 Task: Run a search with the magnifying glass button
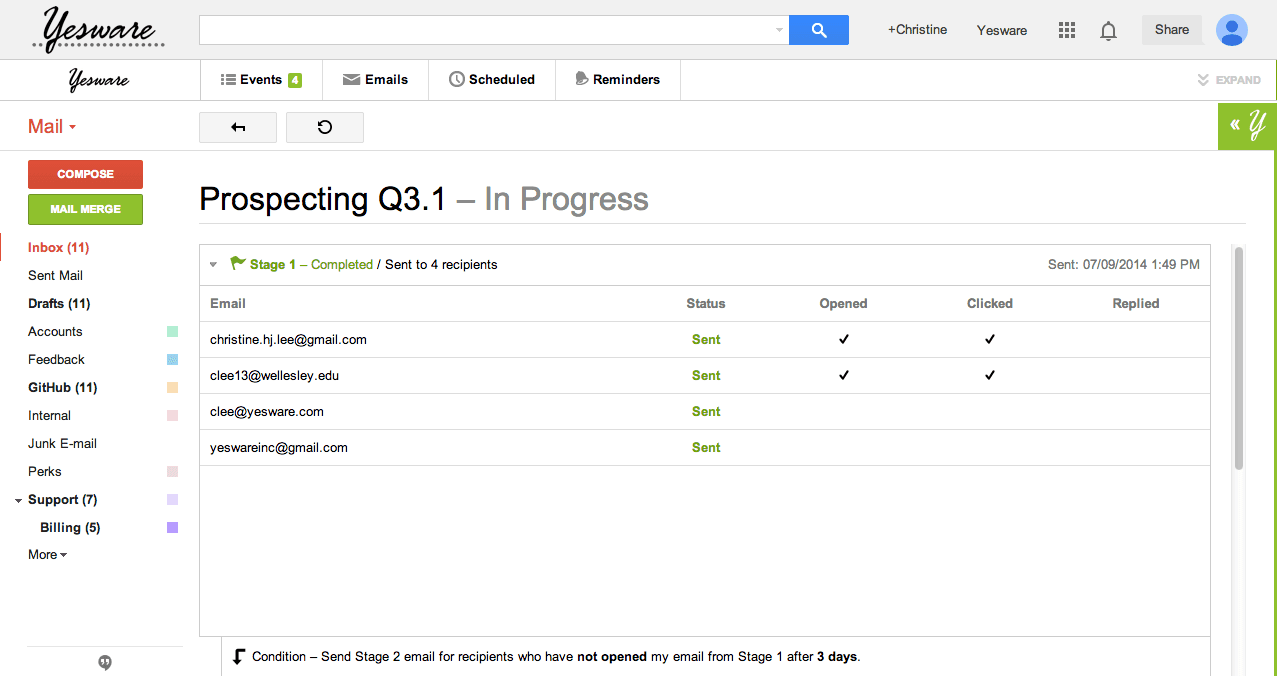coord(818,30)
